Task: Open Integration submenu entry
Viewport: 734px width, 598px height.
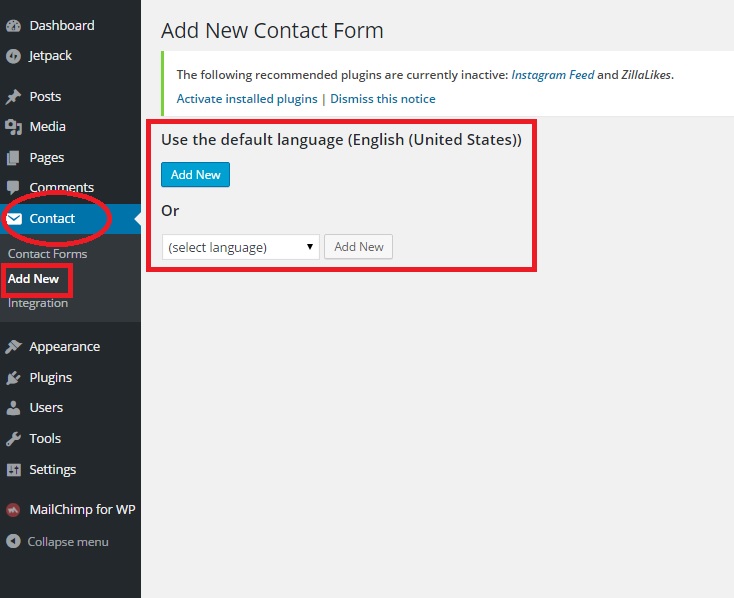Action: [x=38, y=303]
